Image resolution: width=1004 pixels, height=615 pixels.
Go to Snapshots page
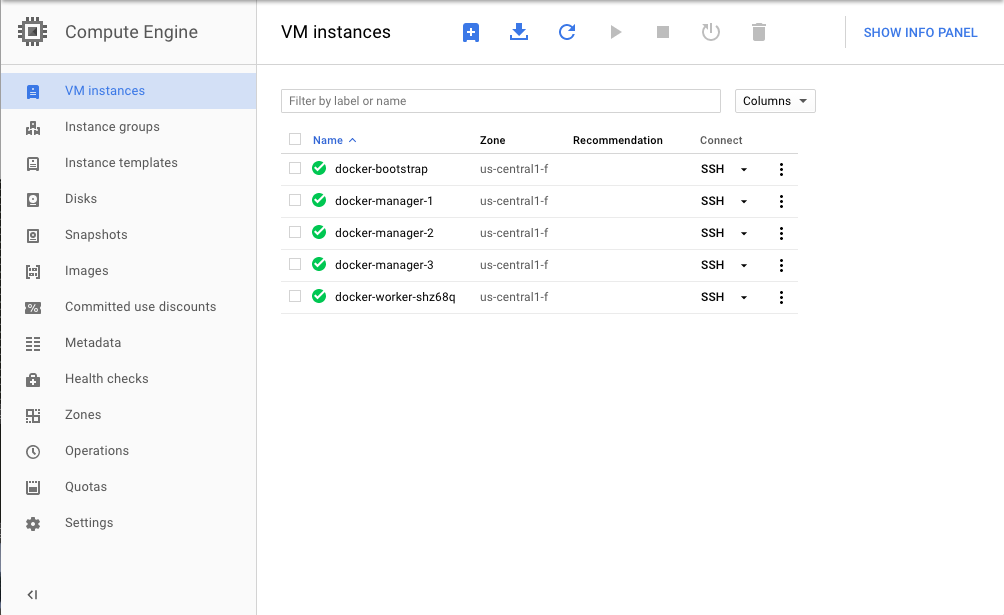tap(96, 234)
